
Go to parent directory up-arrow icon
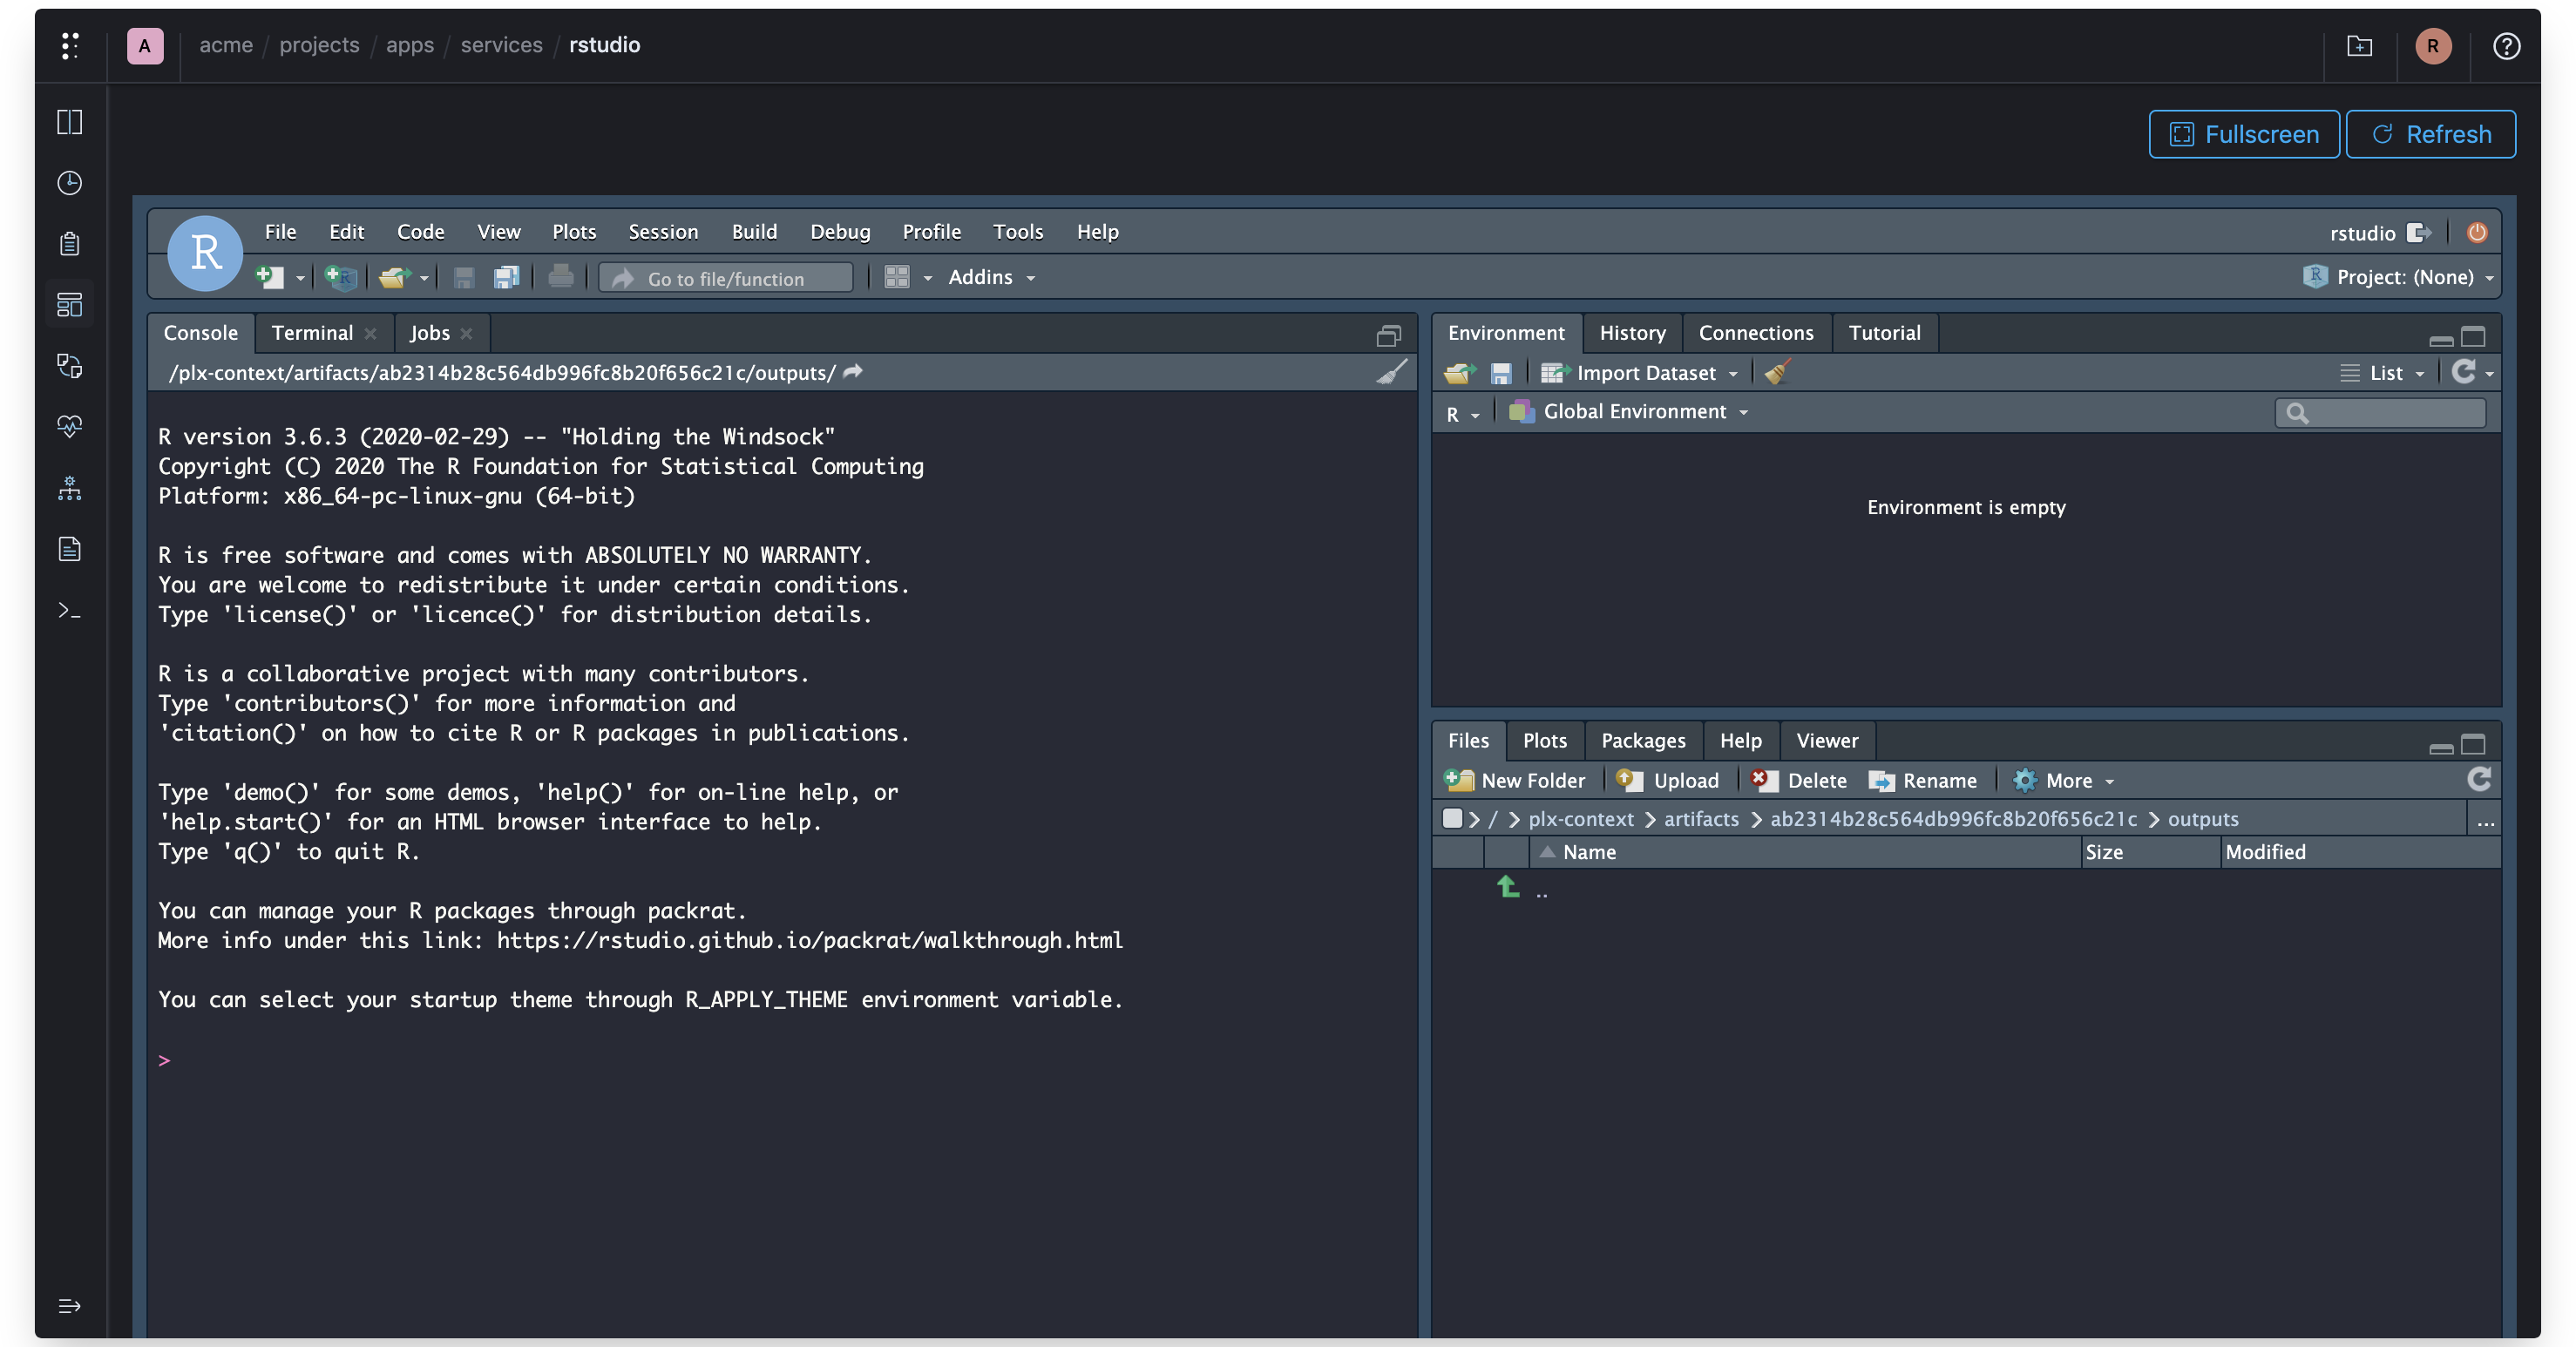coord(1507,886)
